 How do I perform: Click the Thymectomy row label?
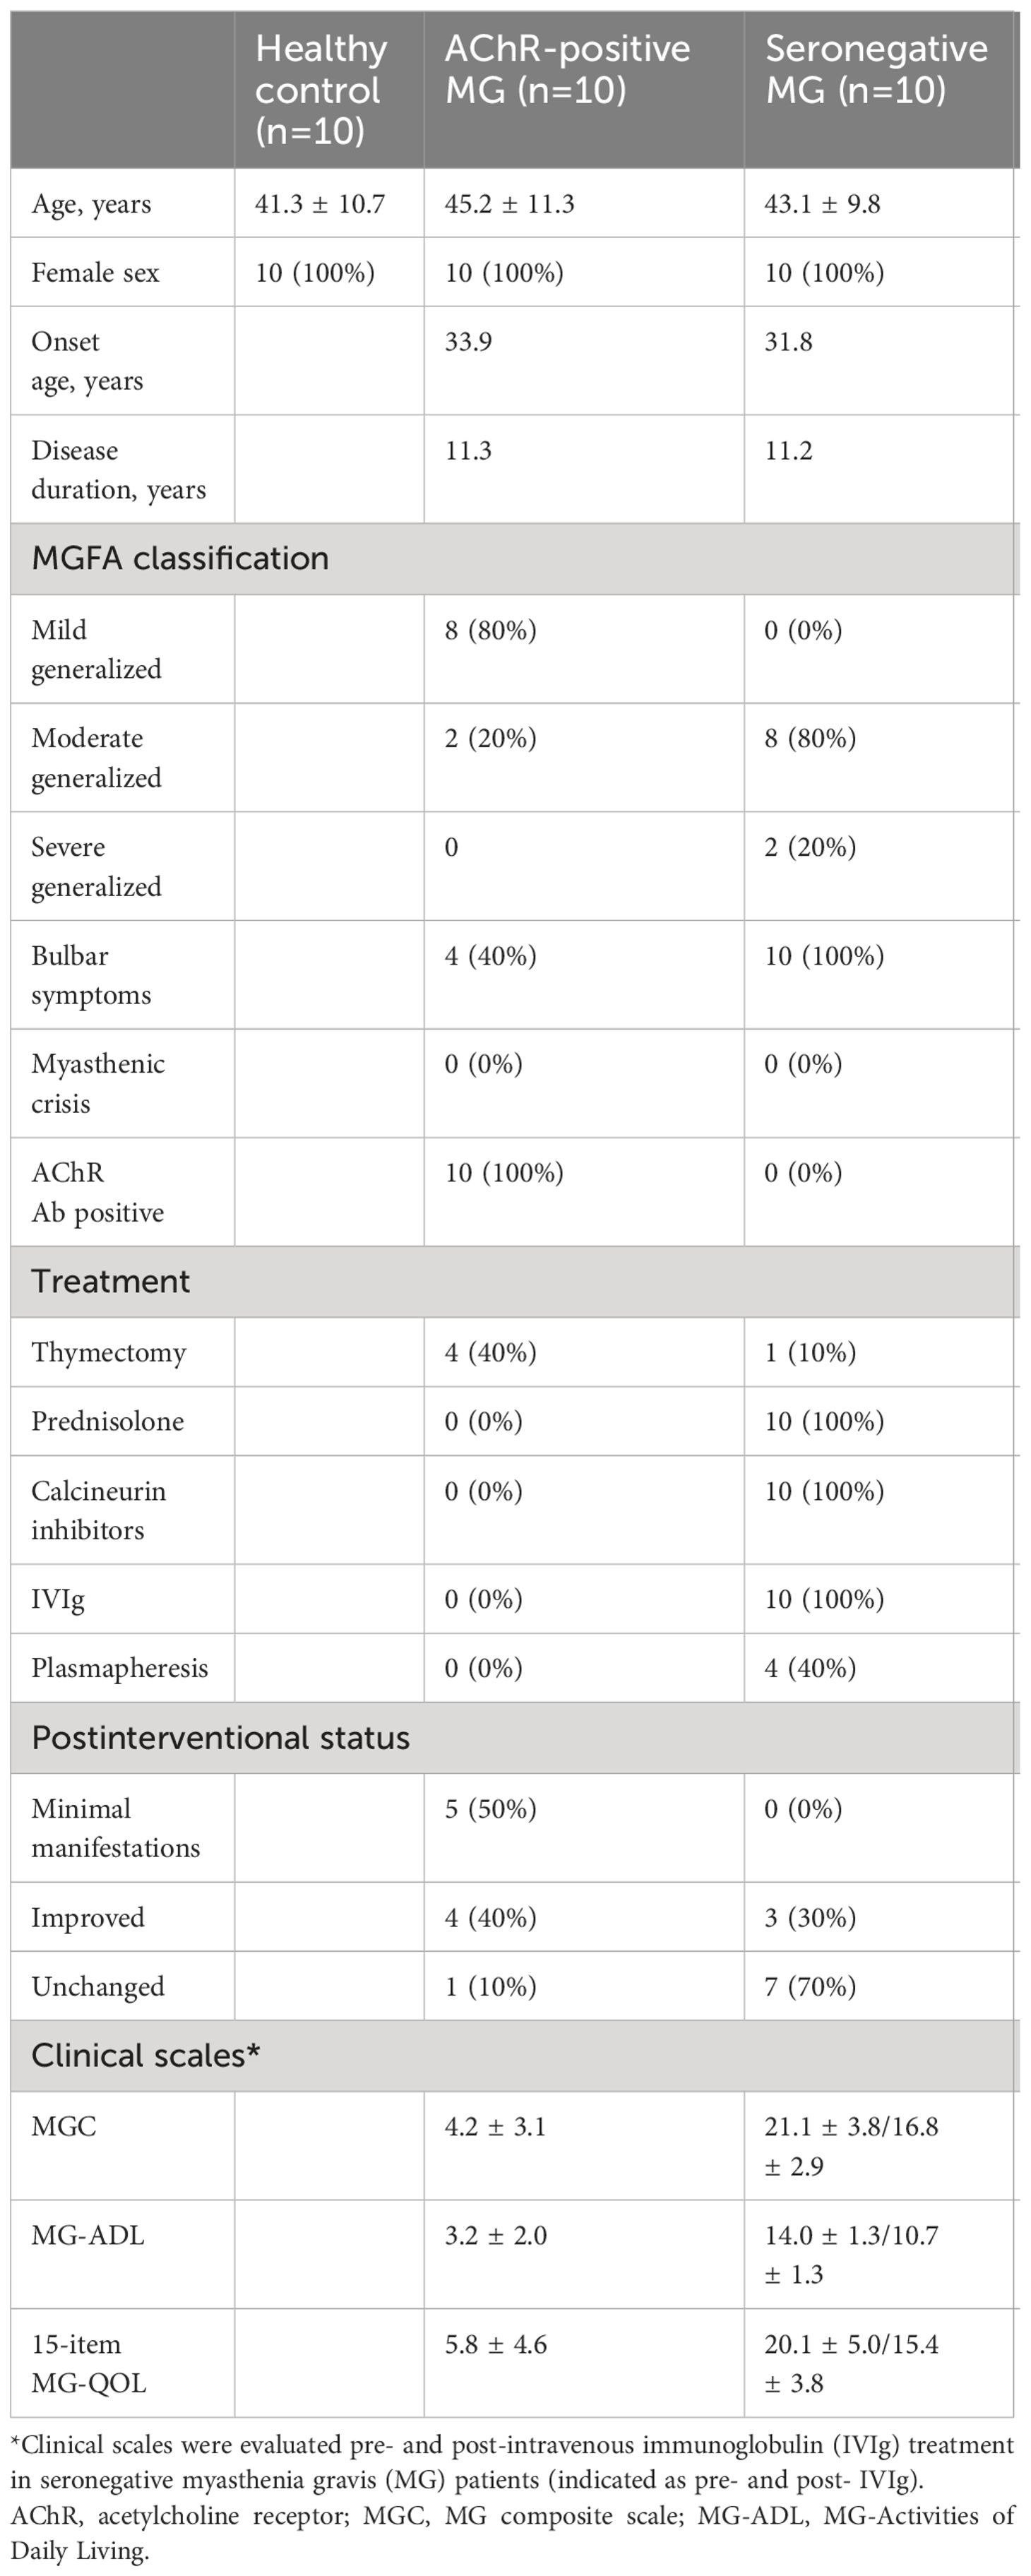pos(109,1353)
